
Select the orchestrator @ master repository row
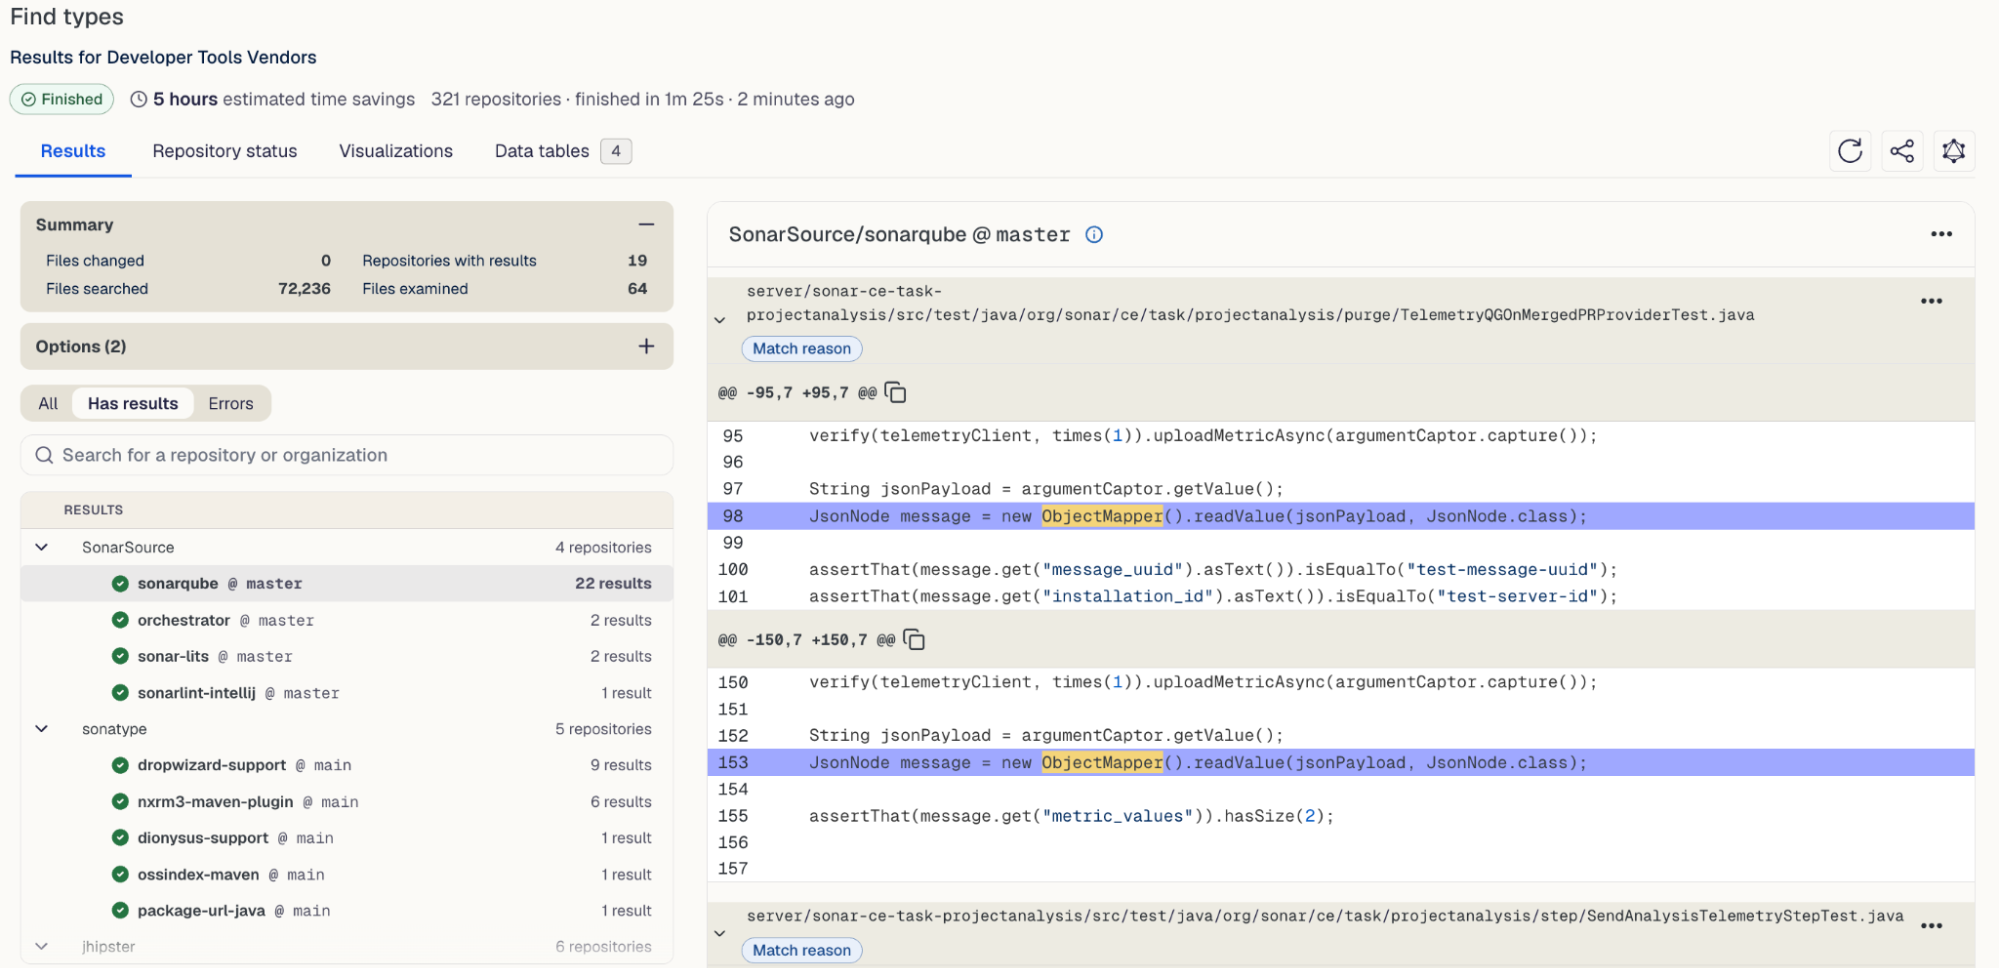(x=347, y=620)
